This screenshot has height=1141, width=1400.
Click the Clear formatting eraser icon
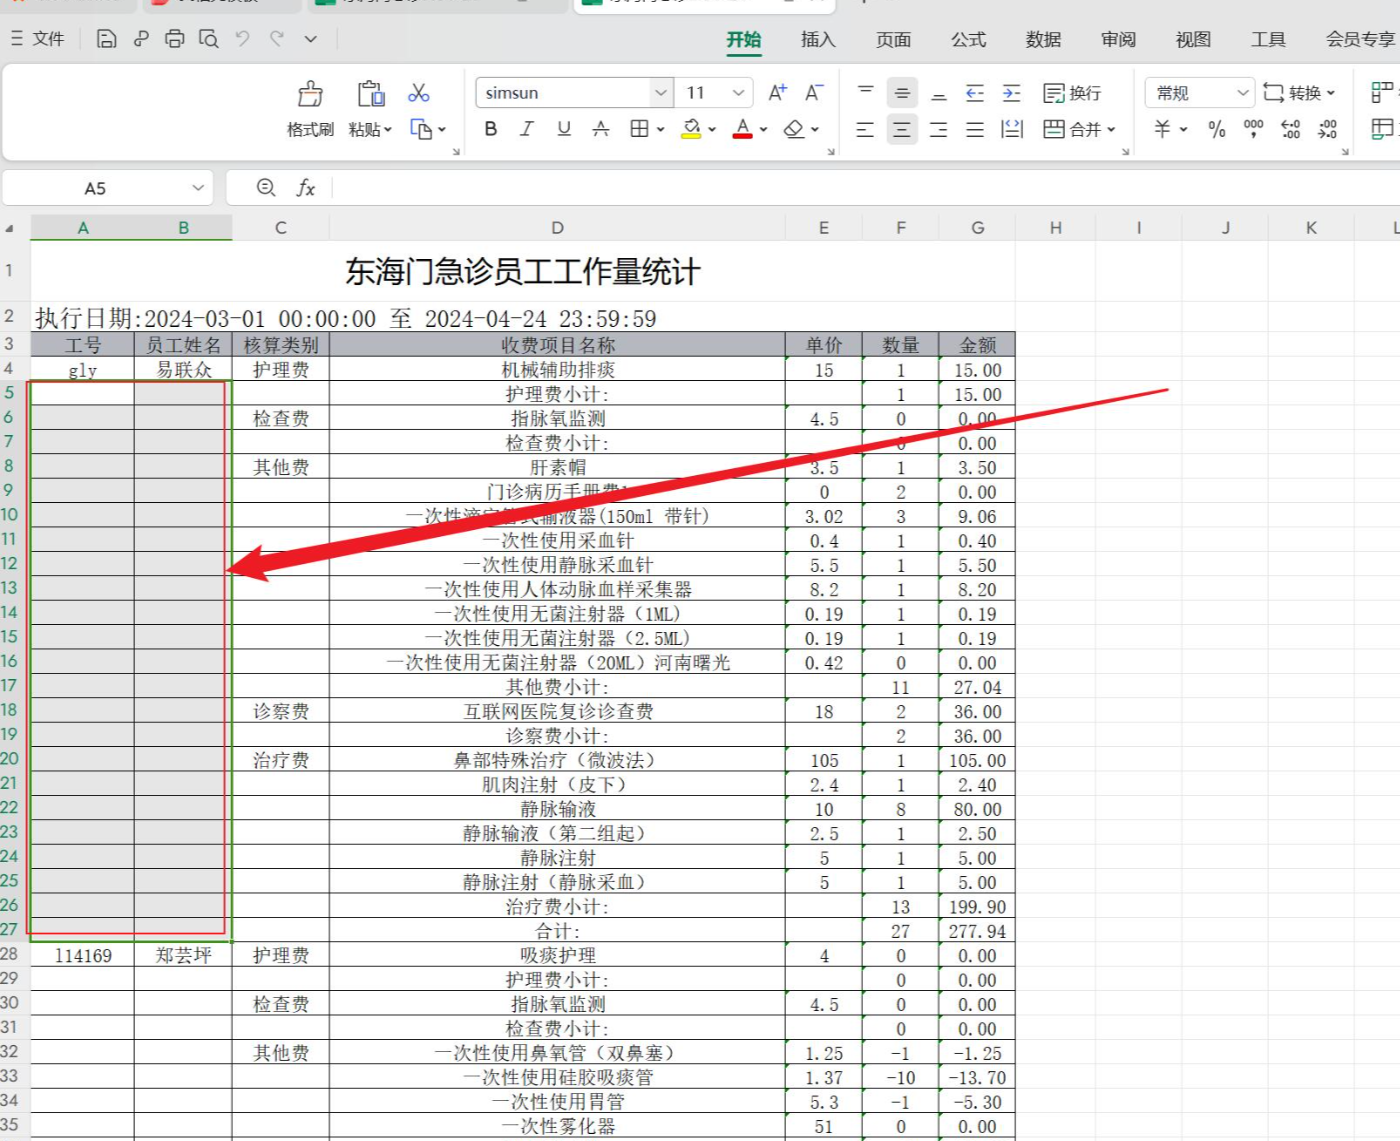(794, 129)
